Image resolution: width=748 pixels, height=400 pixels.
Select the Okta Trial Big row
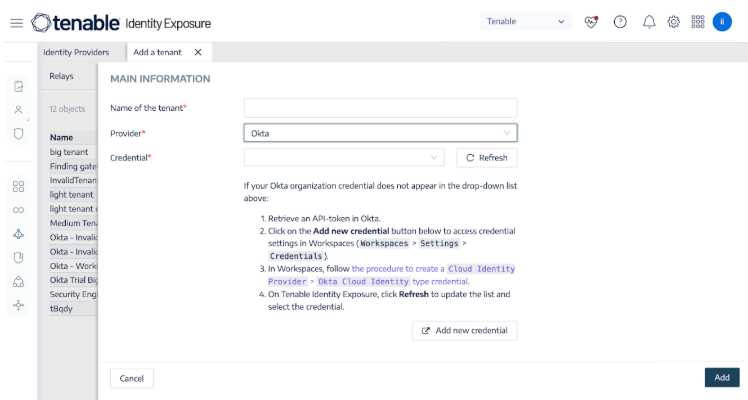point(73,280)
